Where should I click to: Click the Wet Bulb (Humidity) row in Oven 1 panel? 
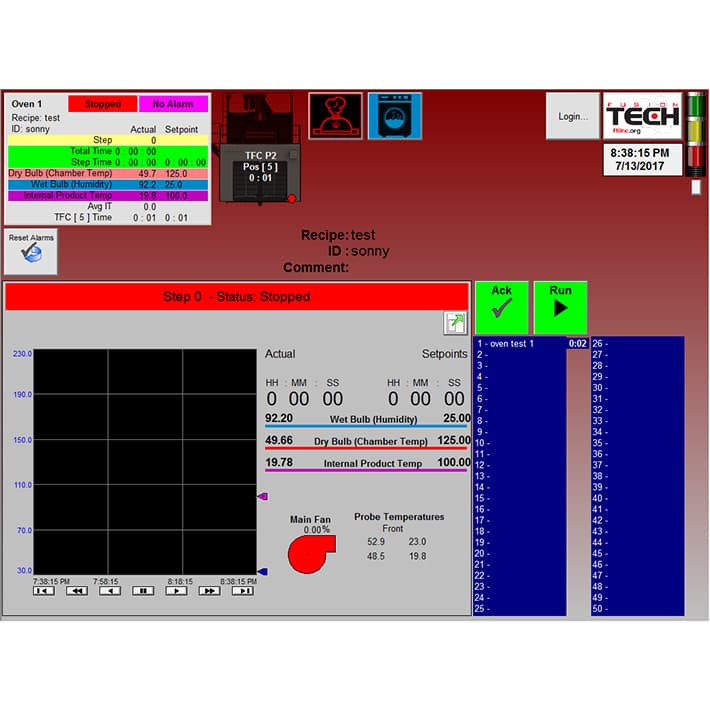pos(108,184)
